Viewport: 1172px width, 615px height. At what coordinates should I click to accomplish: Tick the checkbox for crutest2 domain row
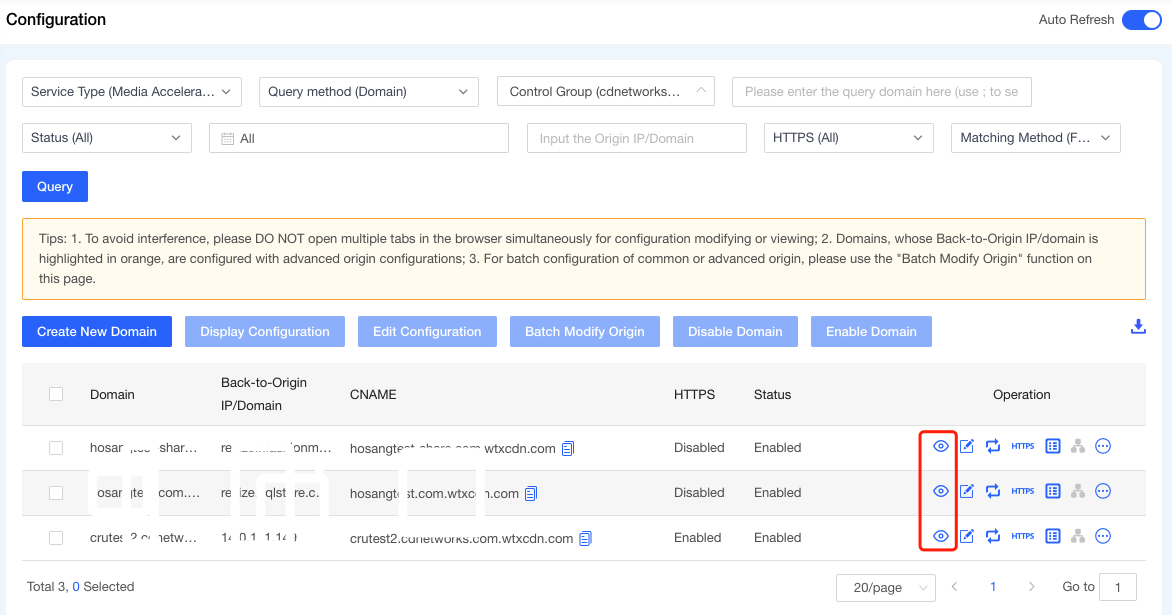coord(56,538)
